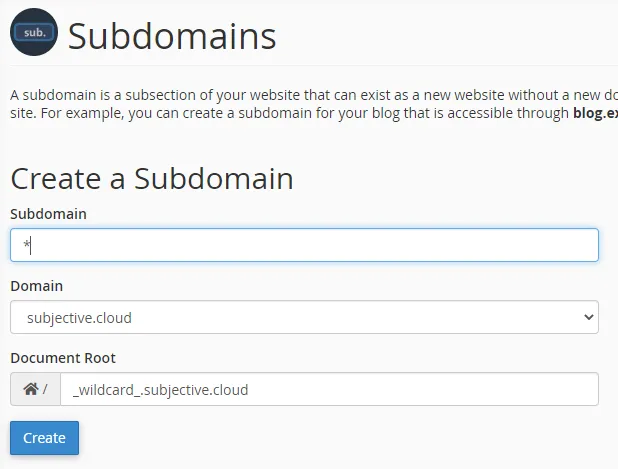The height and width of the screenshot is (469, 618).
Task: Open the Domain dropdown
Action: click(304, 318)
